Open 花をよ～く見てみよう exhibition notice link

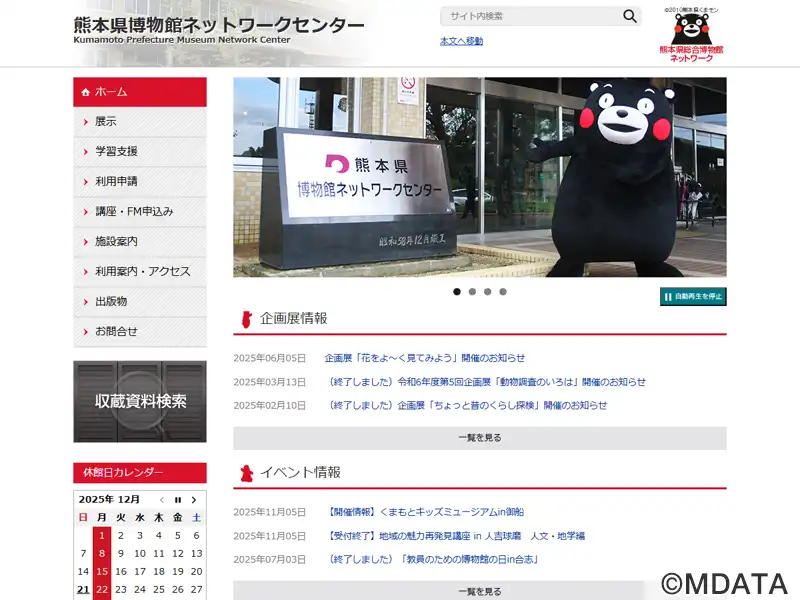pos(424,358)
